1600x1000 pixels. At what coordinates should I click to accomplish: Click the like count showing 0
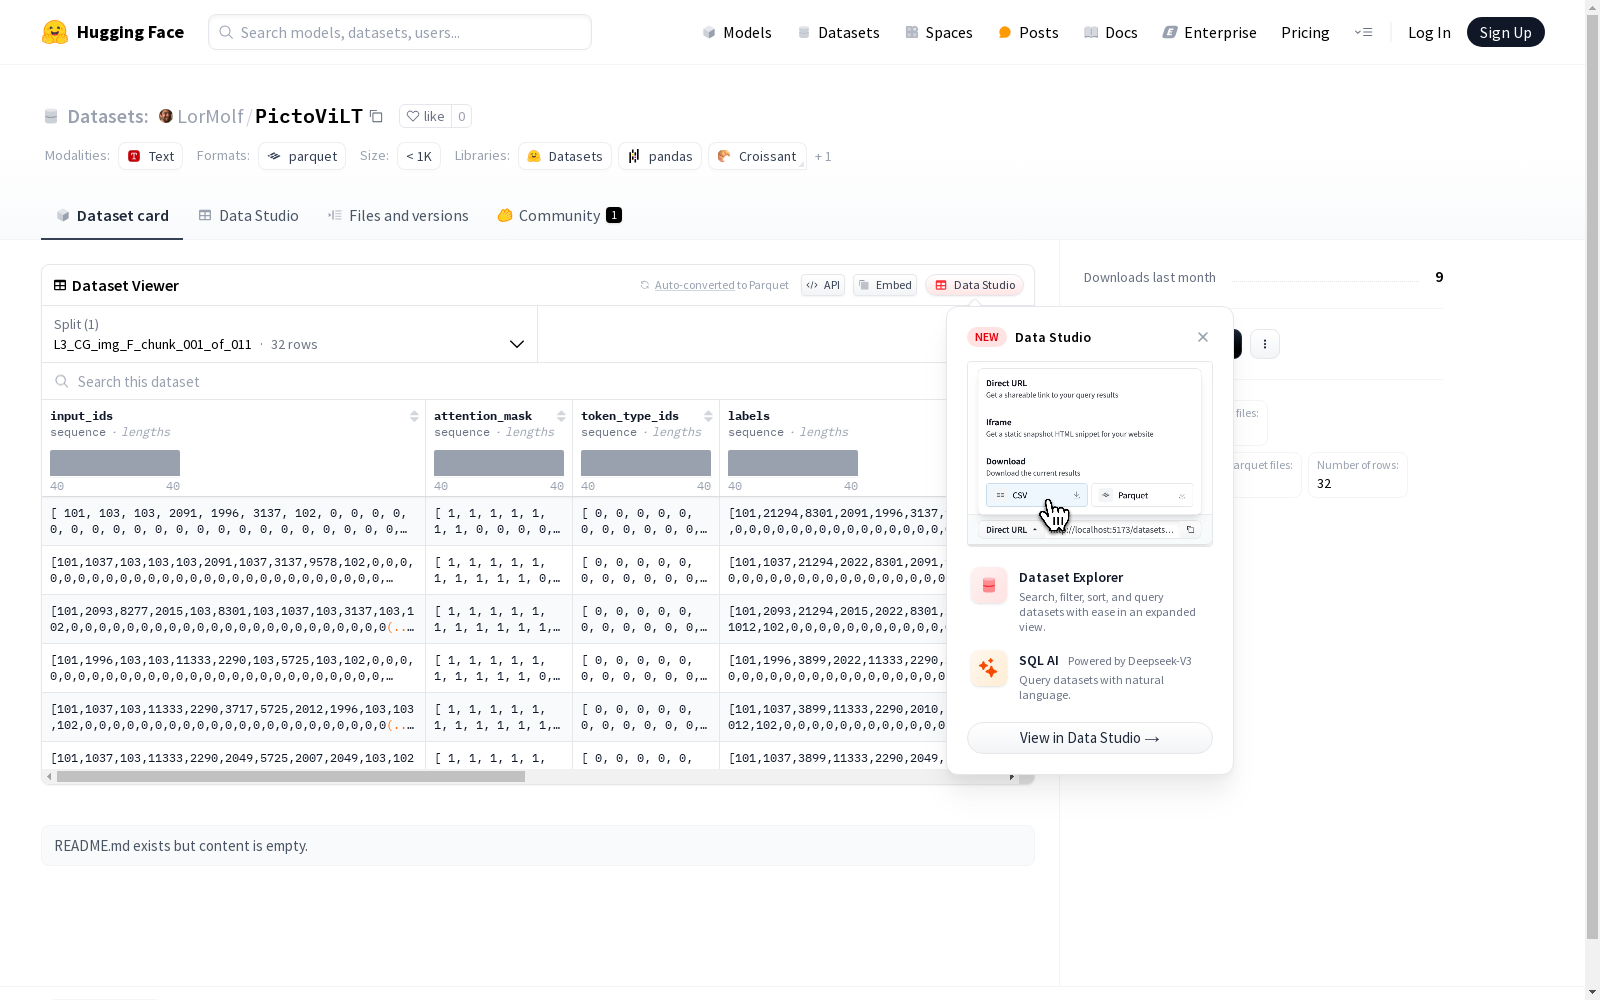pyautogui.click(x=461, y=116)
